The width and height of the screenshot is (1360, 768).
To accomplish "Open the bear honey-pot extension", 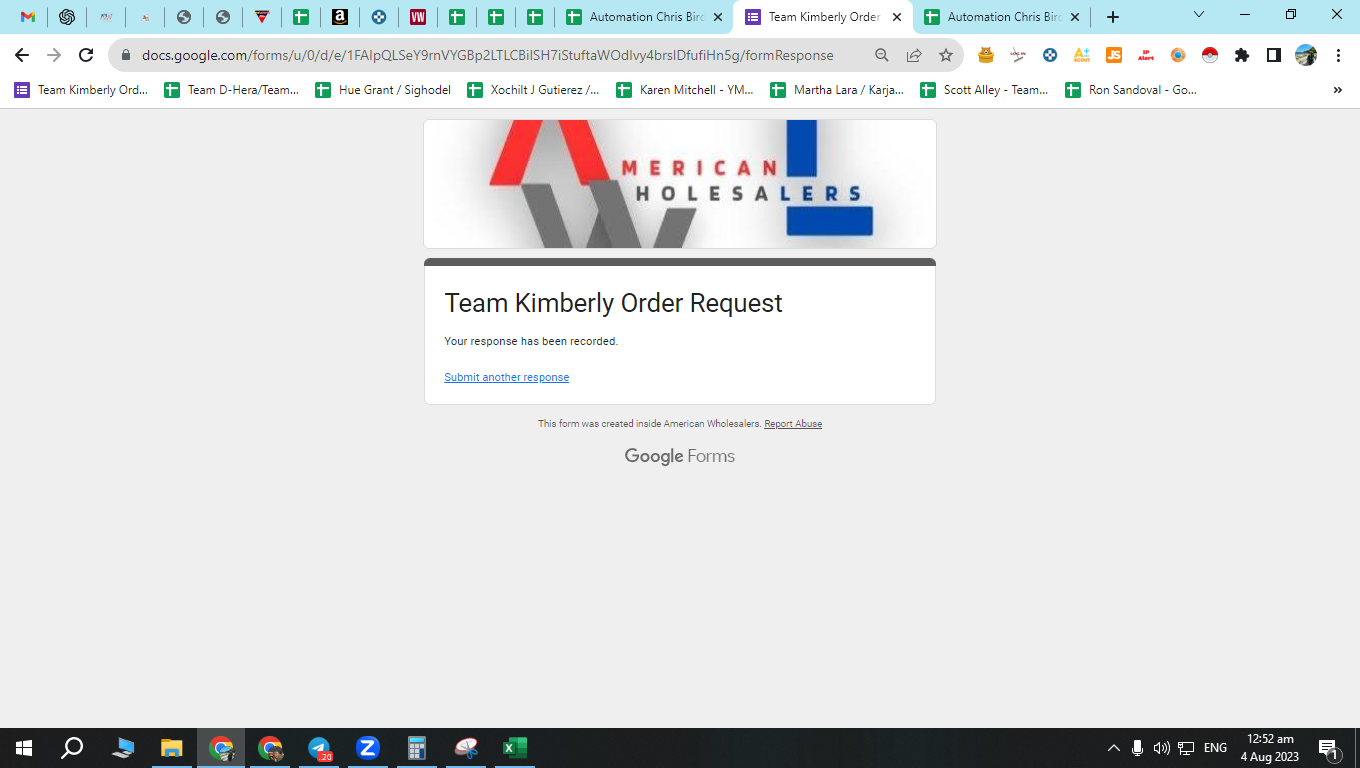I will click(986, 56).
